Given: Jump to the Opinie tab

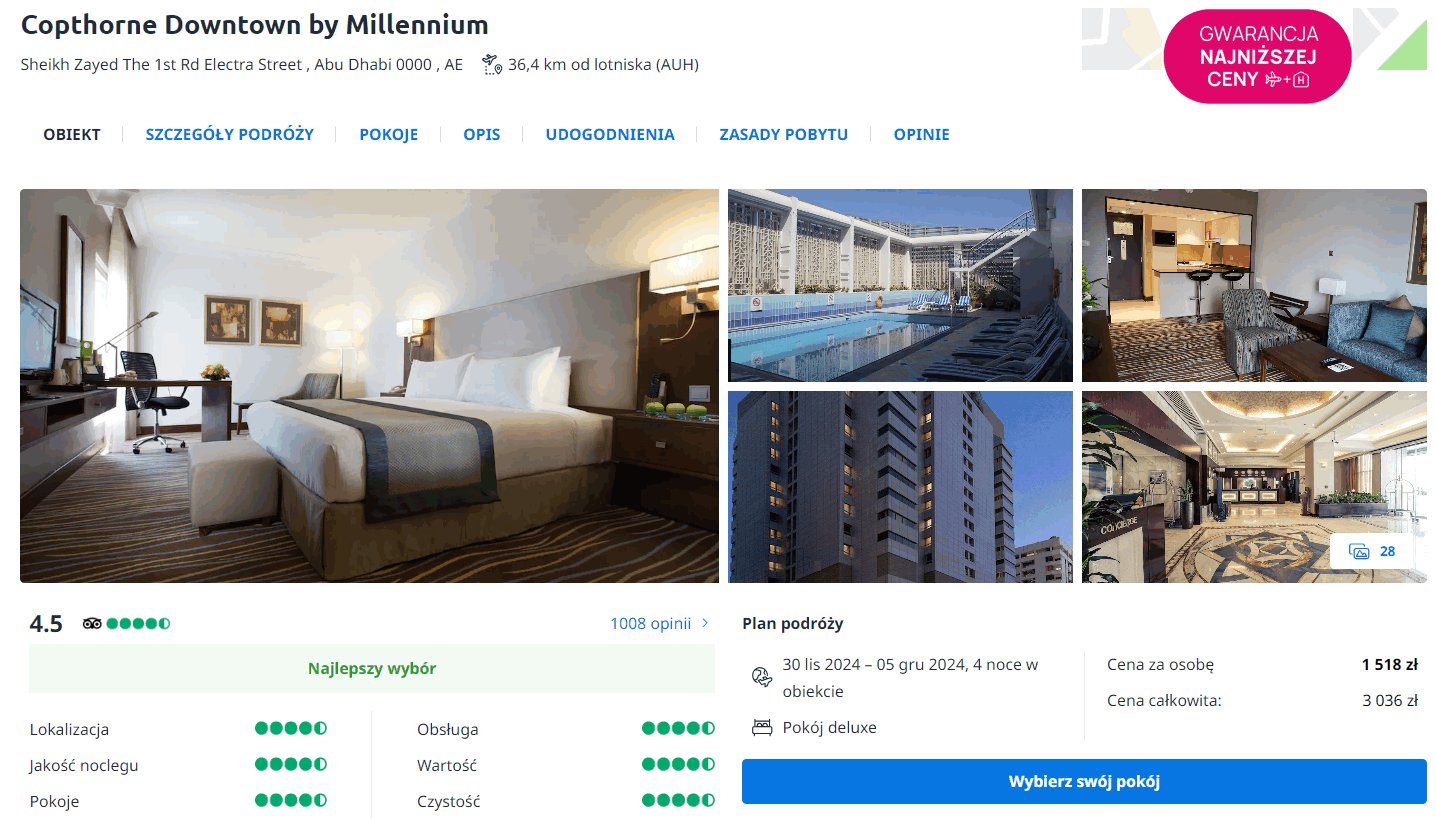Looking at the screenshot, I should point(921,134).
